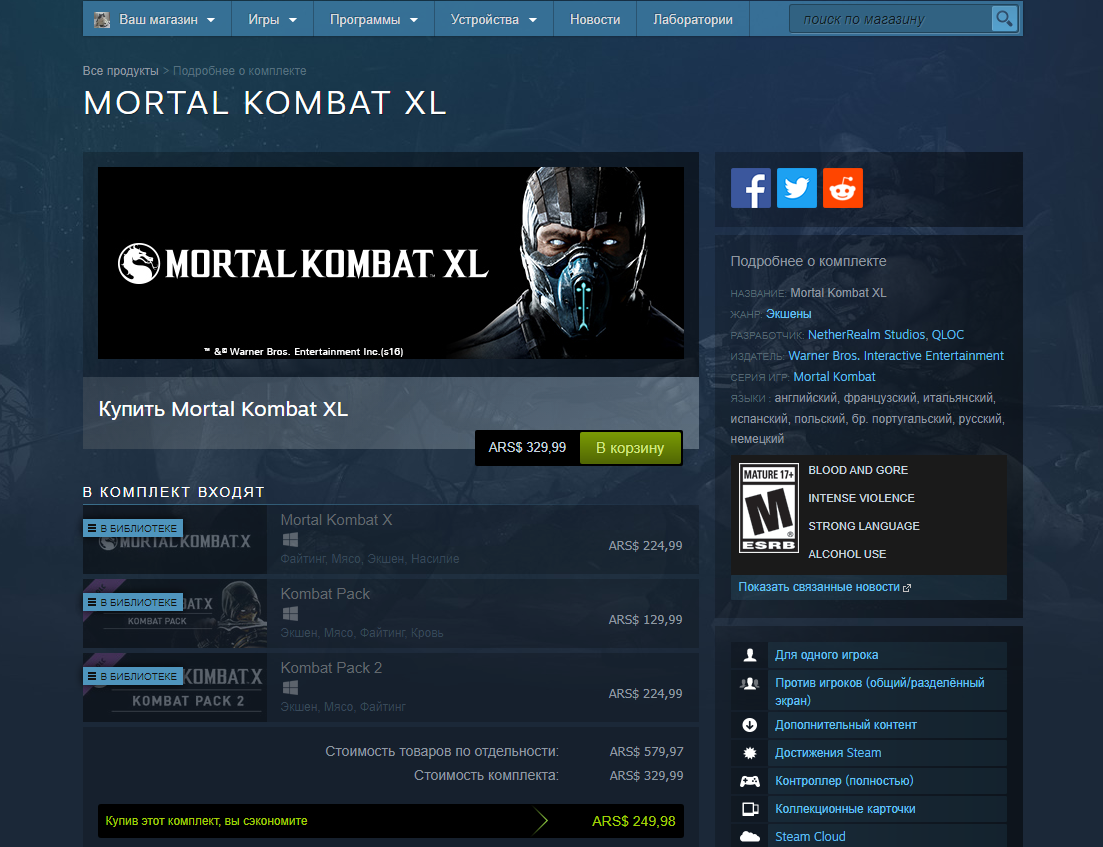Open the Экшены genre link
This screenshot has width=1103, height=847.
(789, 314)
